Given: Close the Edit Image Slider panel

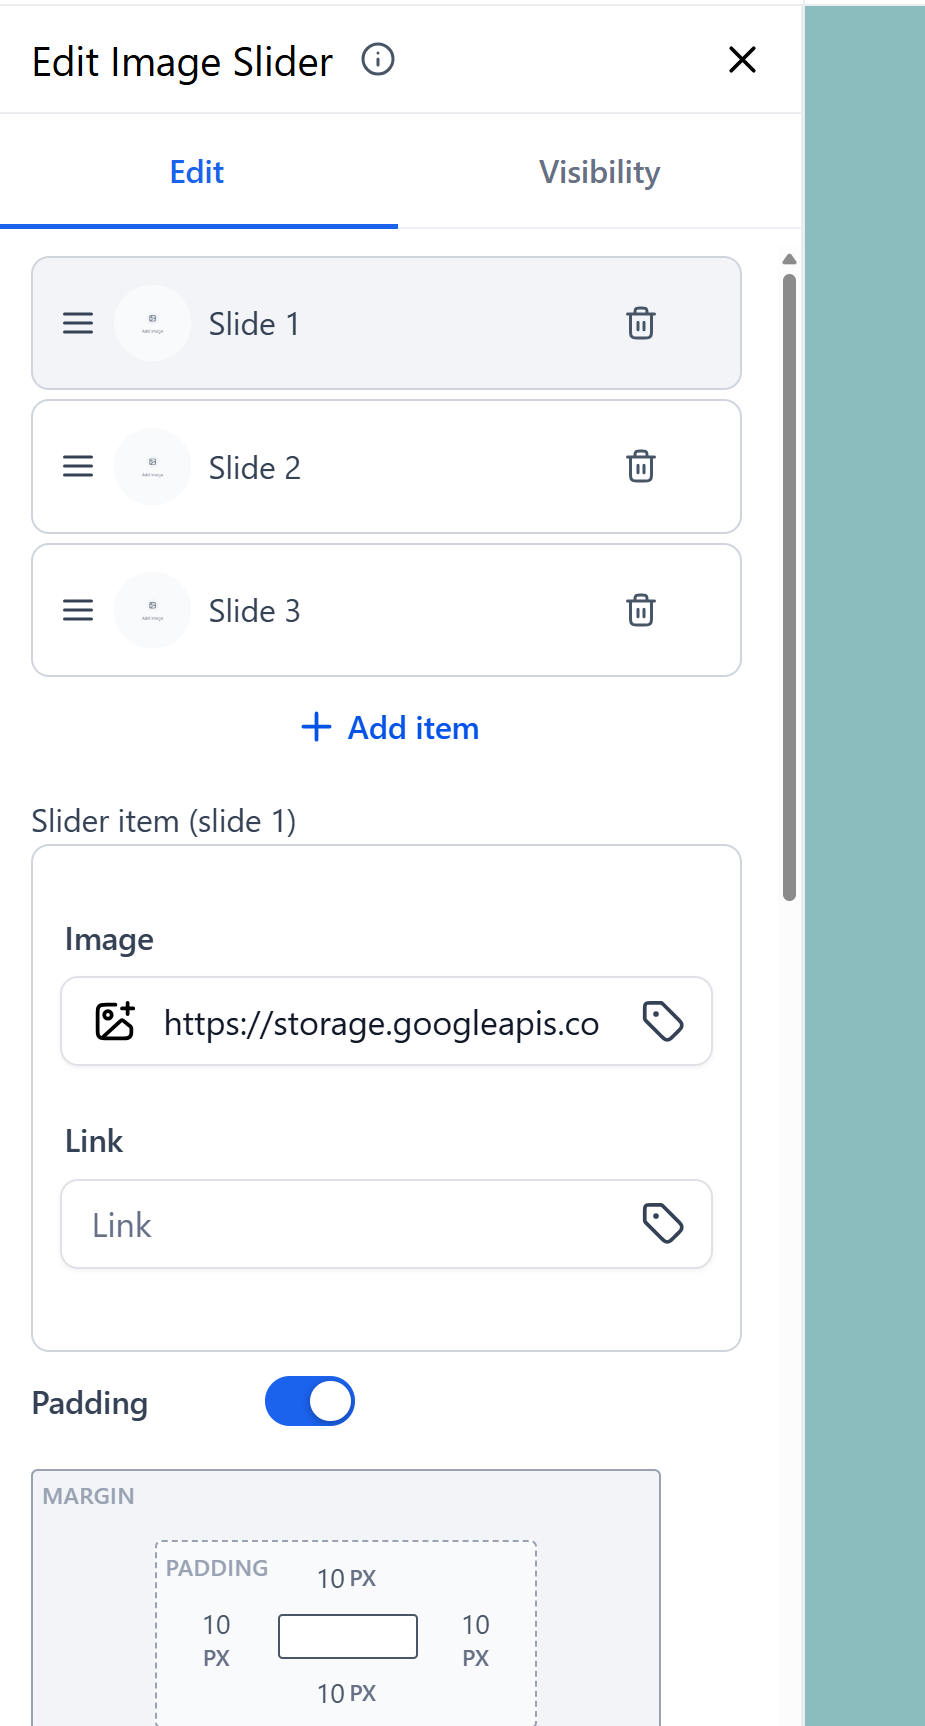Looking at the screenshot, I should [x=741, y=60].
